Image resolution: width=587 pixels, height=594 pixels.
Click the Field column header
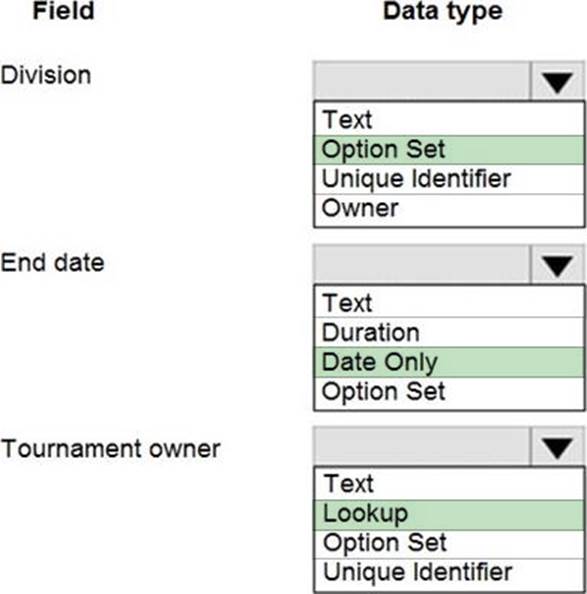point(64,11)
